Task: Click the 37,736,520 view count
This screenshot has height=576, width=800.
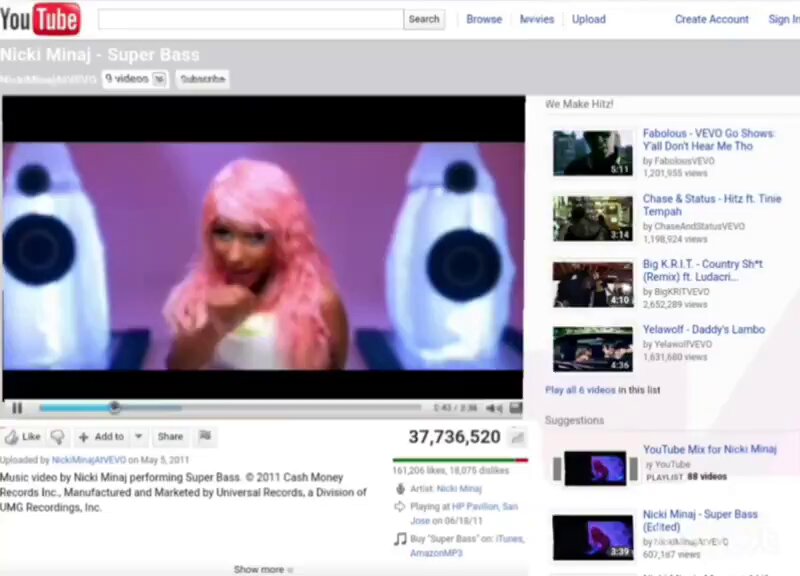Action: (454, 437)
